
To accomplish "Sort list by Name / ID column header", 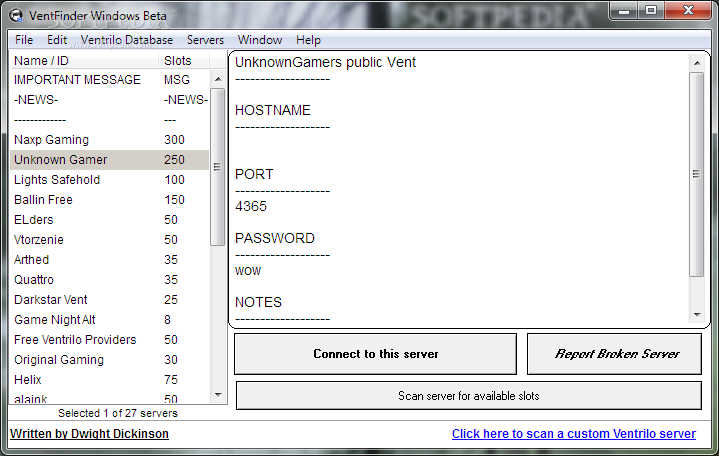I will click(85, 61).
